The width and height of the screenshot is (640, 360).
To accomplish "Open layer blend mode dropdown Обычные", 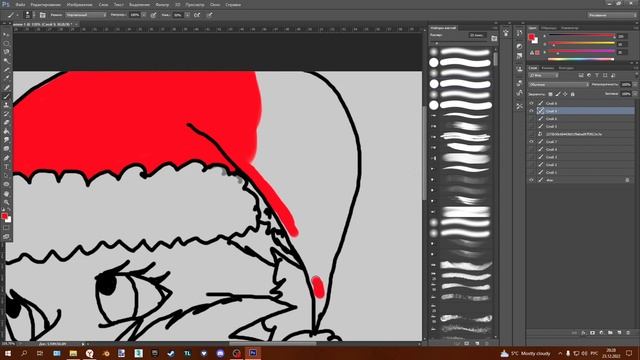I will (x=558, y=84).
